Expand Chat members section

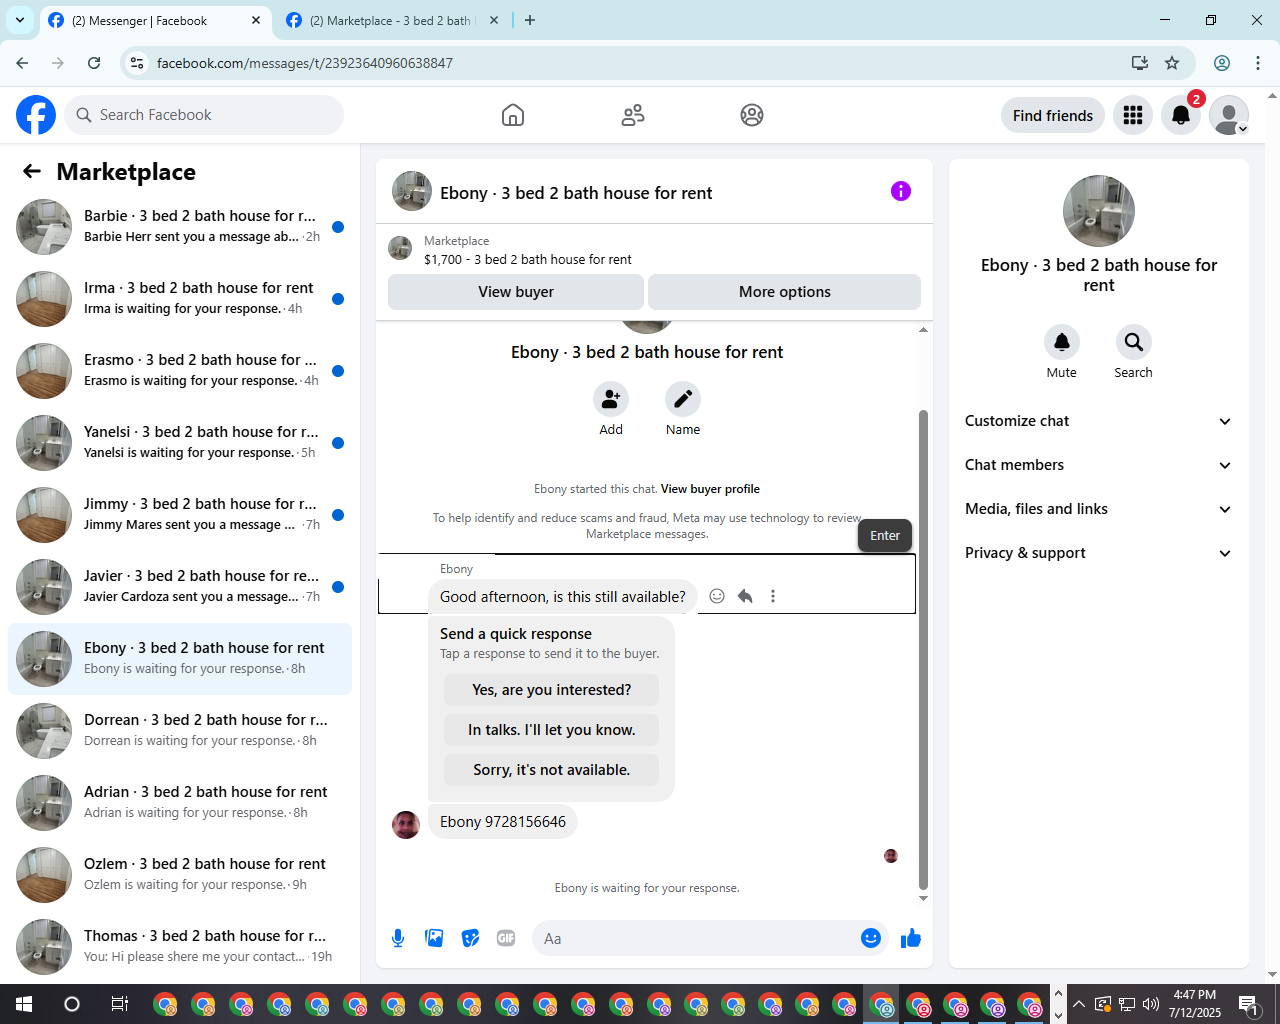[1099, 465]
